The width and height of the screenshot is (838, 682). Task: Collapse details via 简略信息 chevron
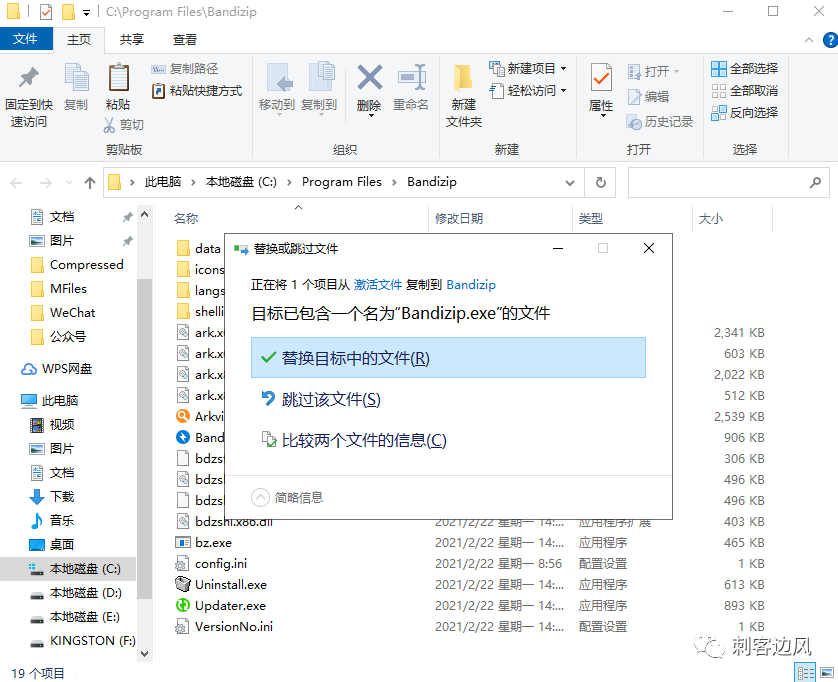coord(260,498)
